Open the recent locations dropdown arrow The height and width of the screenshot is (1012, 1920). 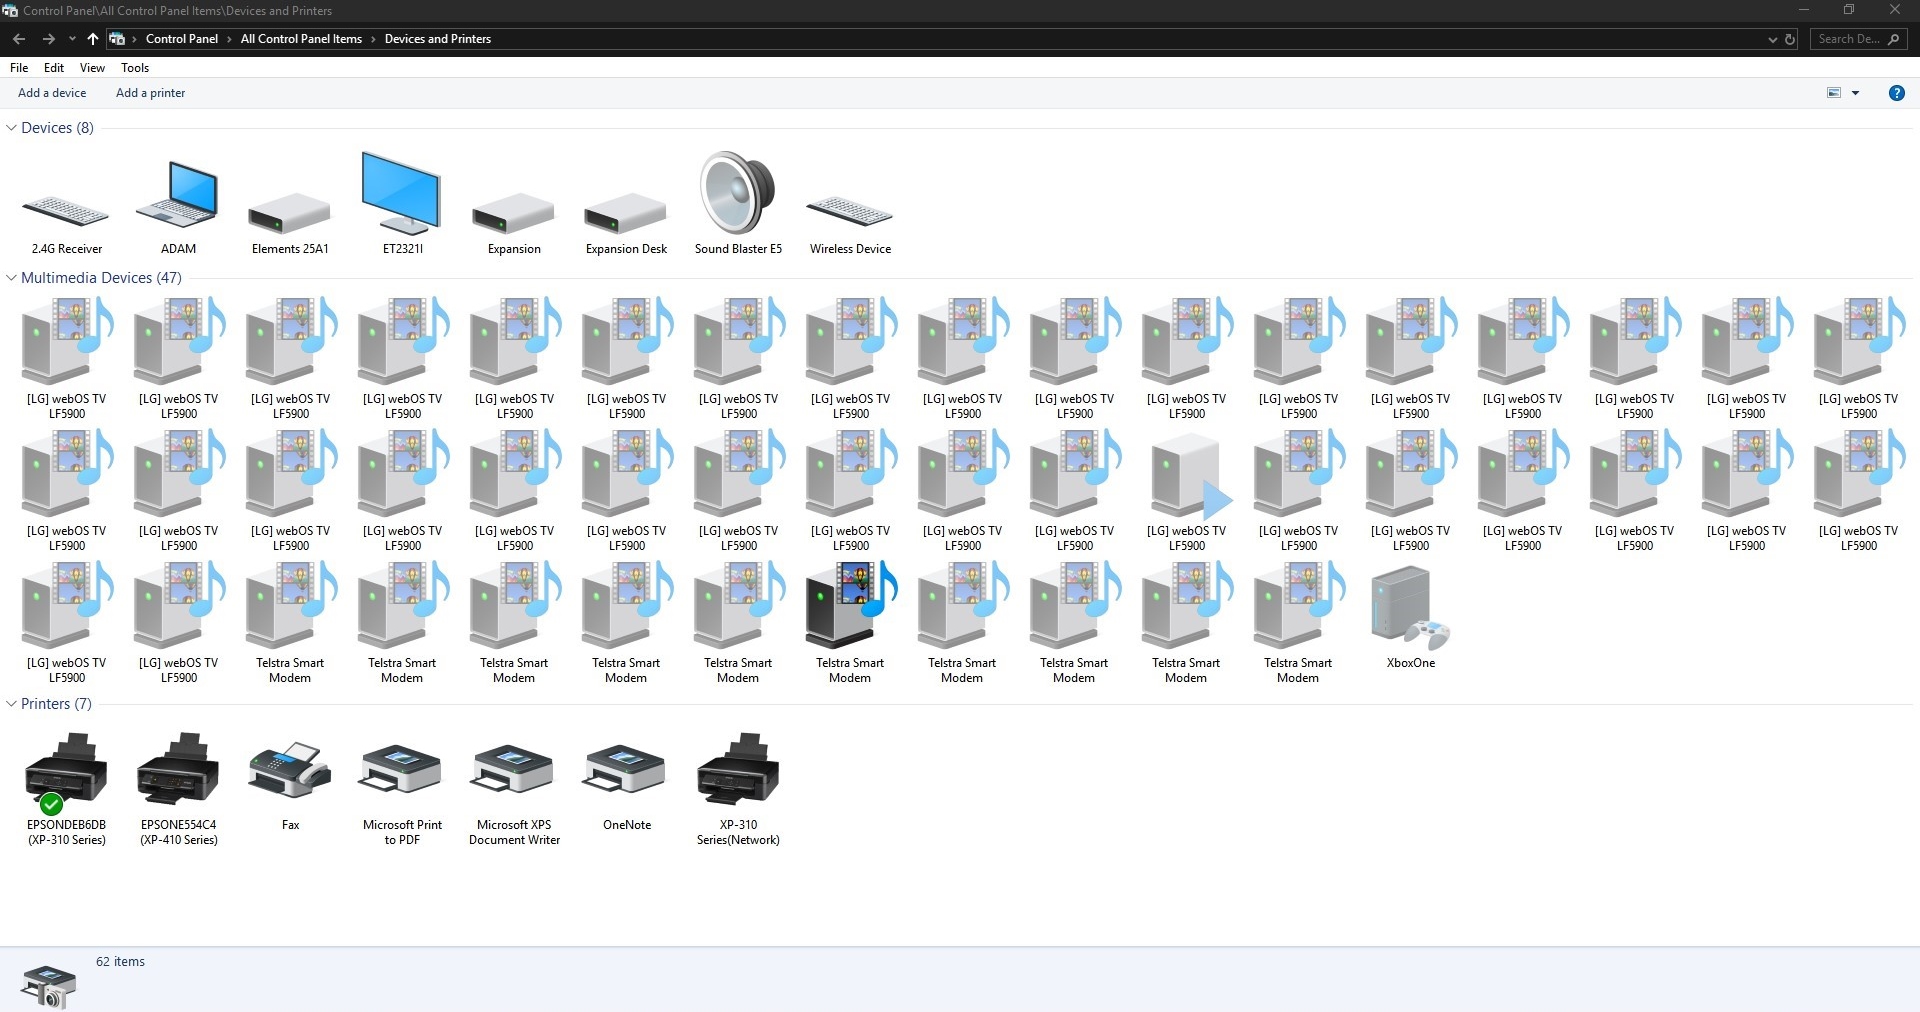(x=72, y=39)
